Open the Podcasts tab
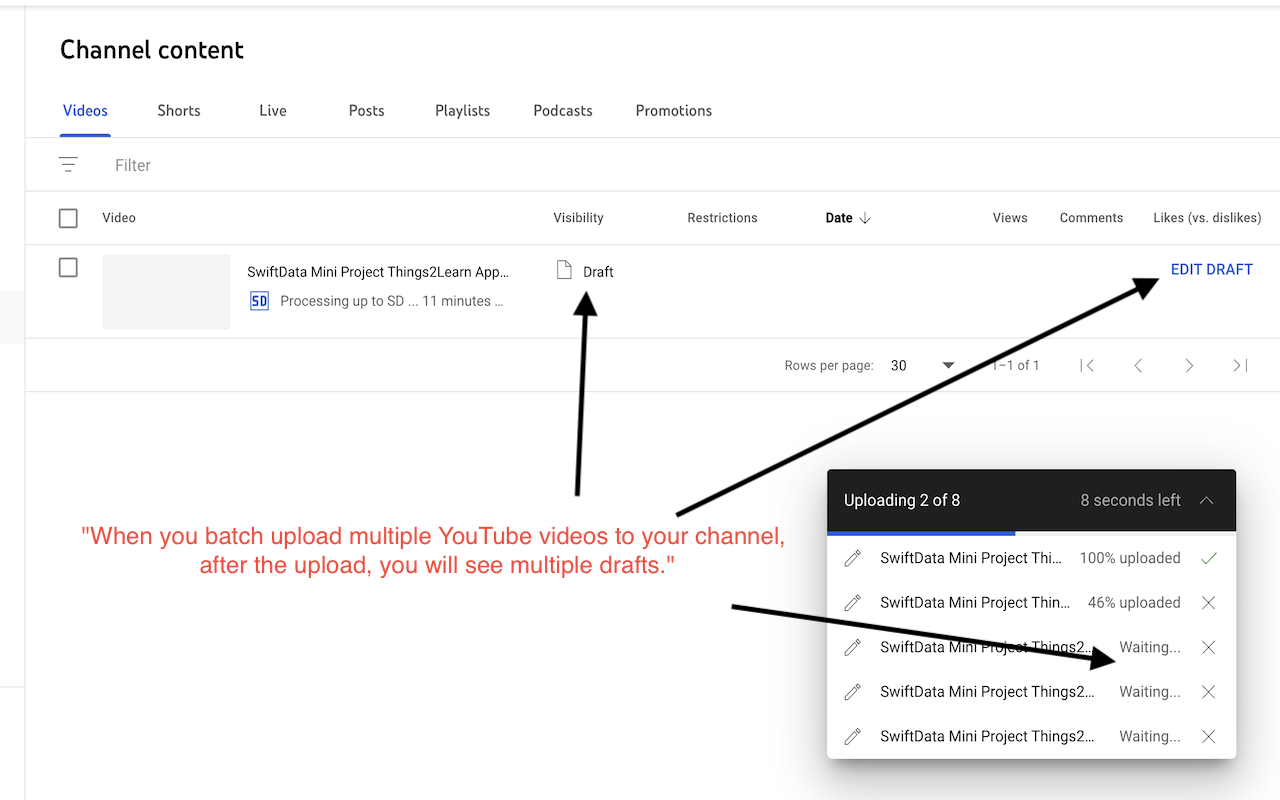Viewport: 1280px width, 800px height. click(563, 111)
